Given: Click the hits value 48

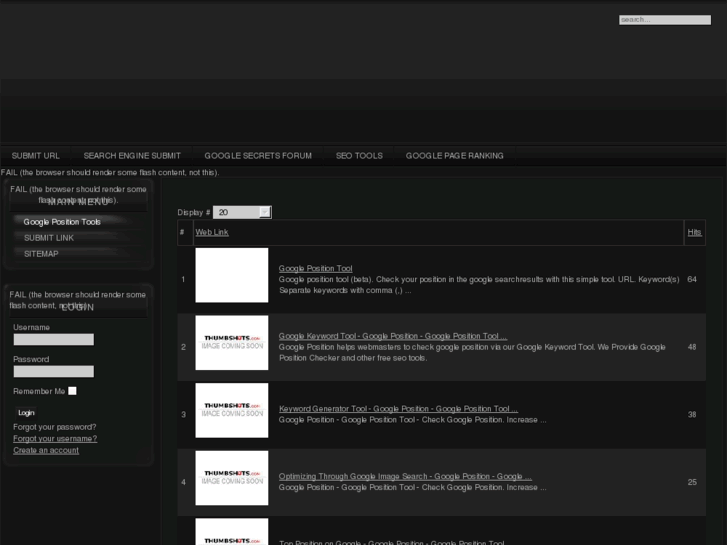Looking at the screenshot, I should coord(692,347).
